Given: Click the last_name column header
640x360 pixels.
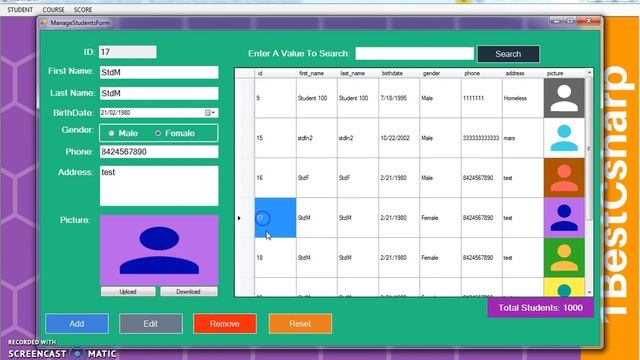Looking at the screenshot, I should (x=358, y=73).
